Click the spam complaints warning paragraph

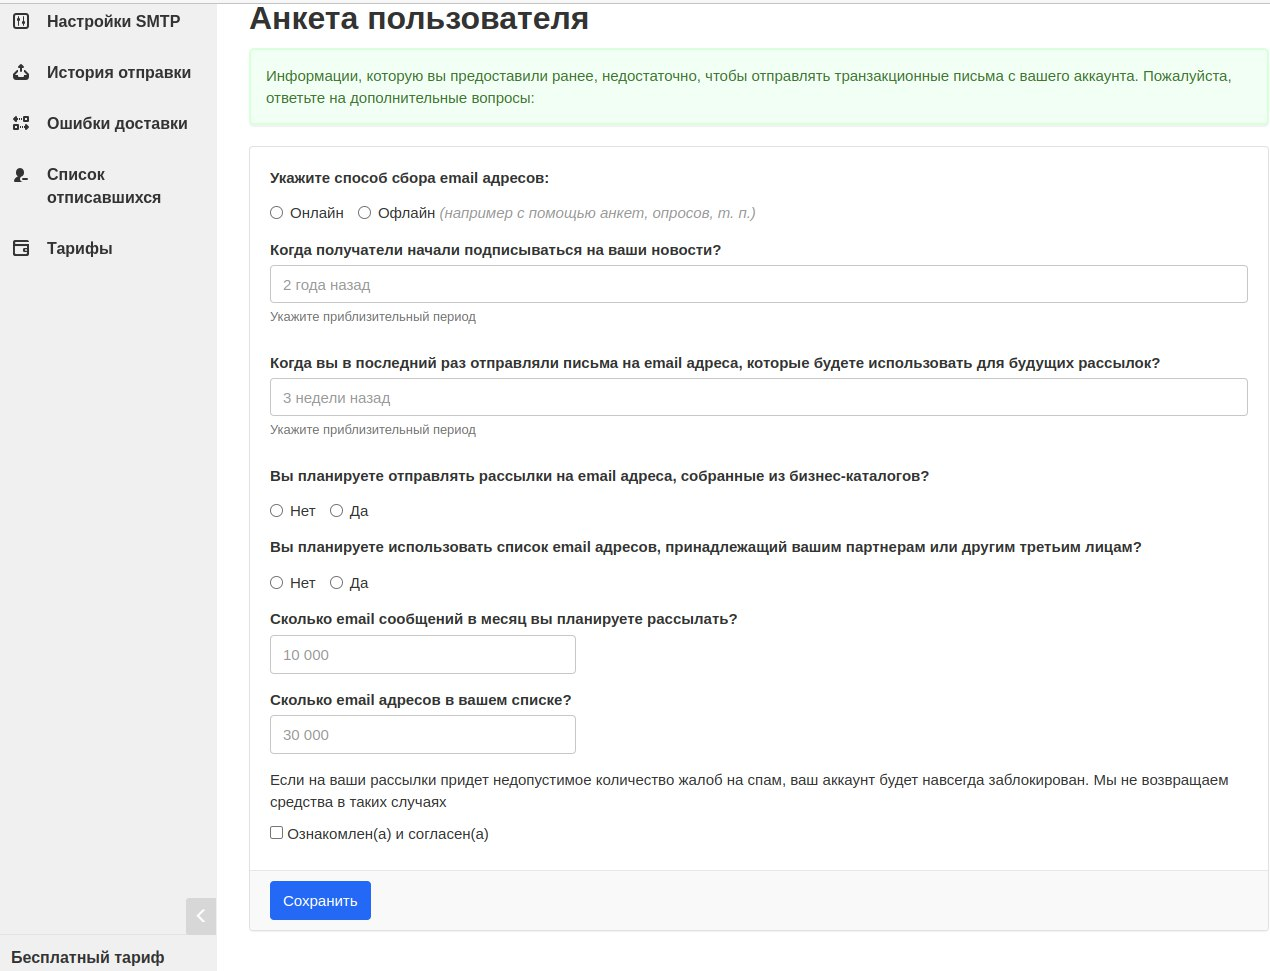(749, 791)
